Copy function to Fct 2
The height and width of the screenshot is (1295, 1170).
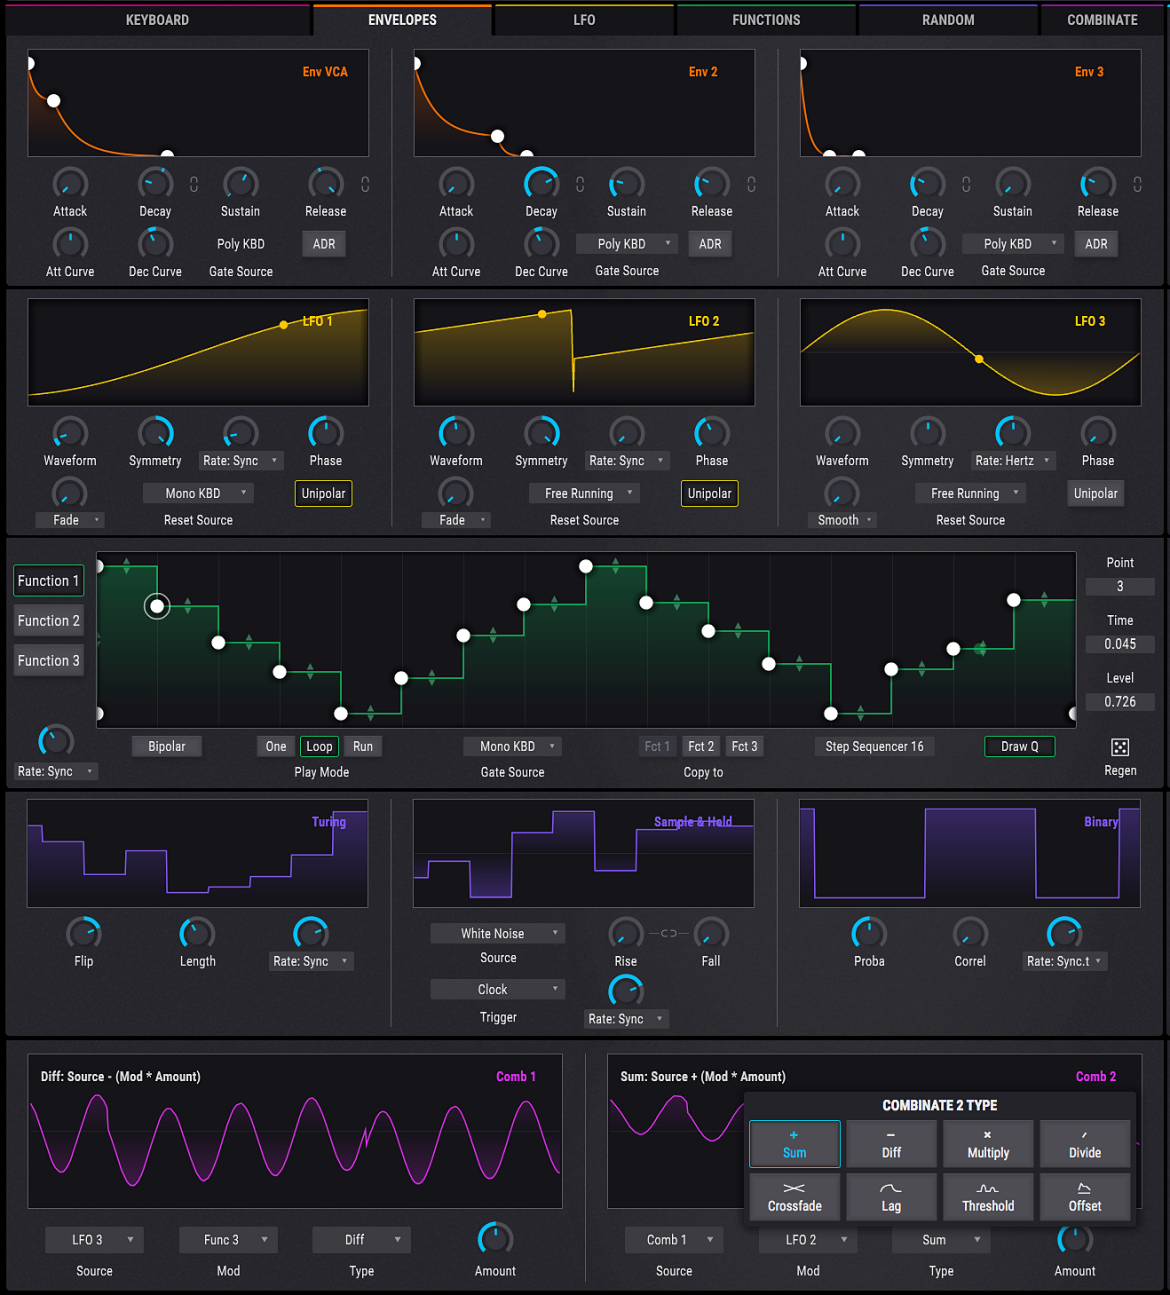[701, 746]
